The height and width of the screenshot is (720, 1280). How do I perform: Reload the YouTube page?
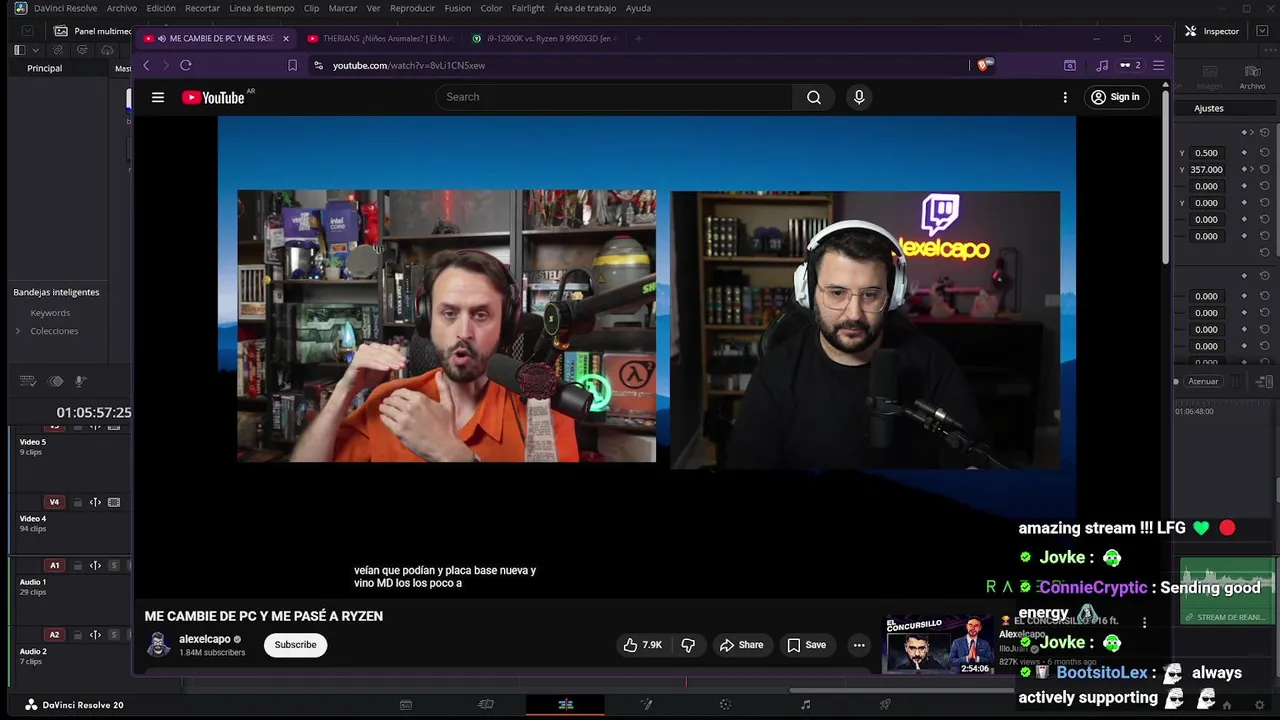coord(186,65)
